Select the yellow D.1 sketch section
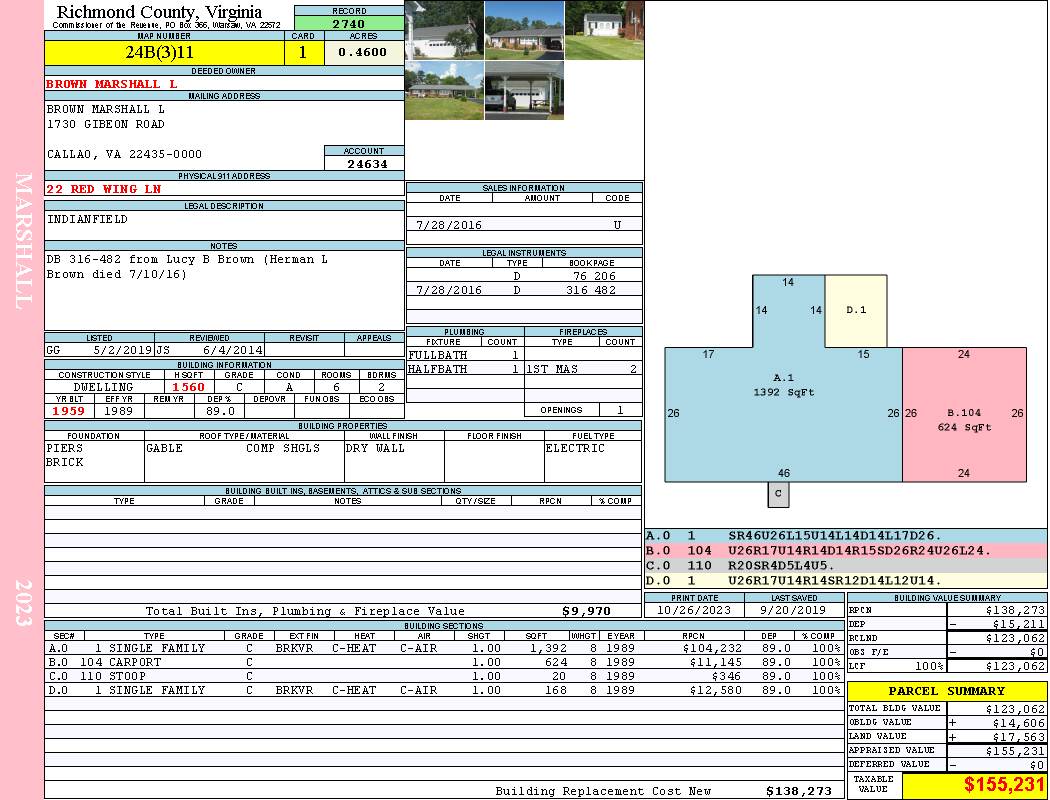This screenshot has height=800, width=1050. (x=856, y=311)
